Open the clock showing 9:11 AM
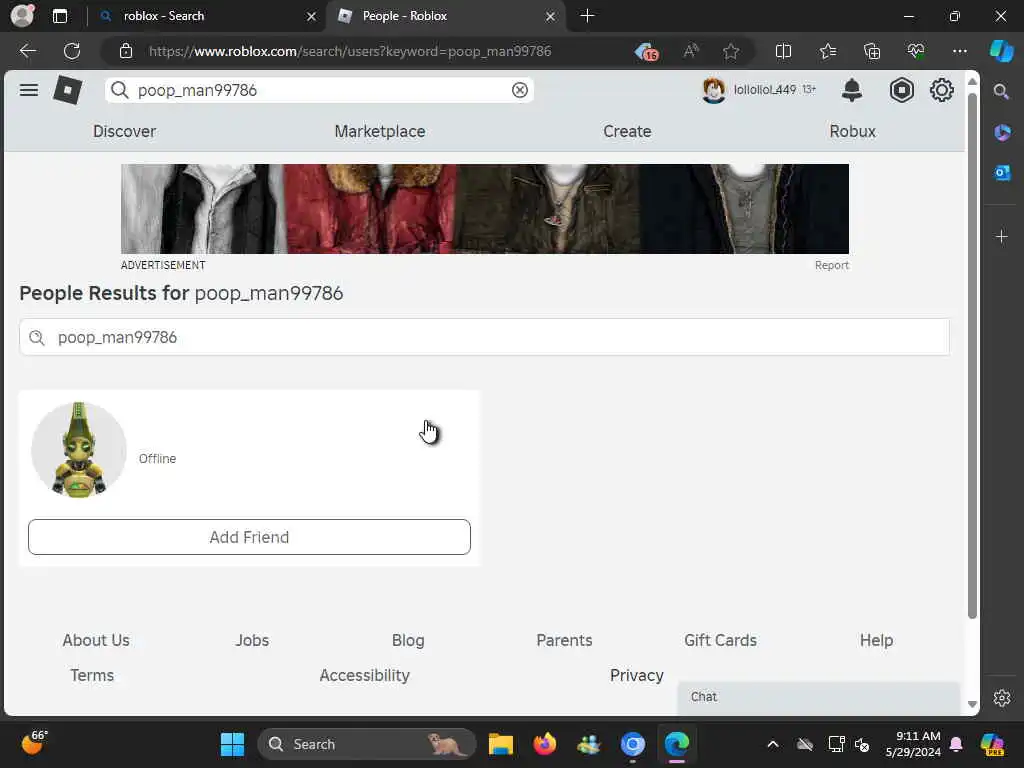 913,744
